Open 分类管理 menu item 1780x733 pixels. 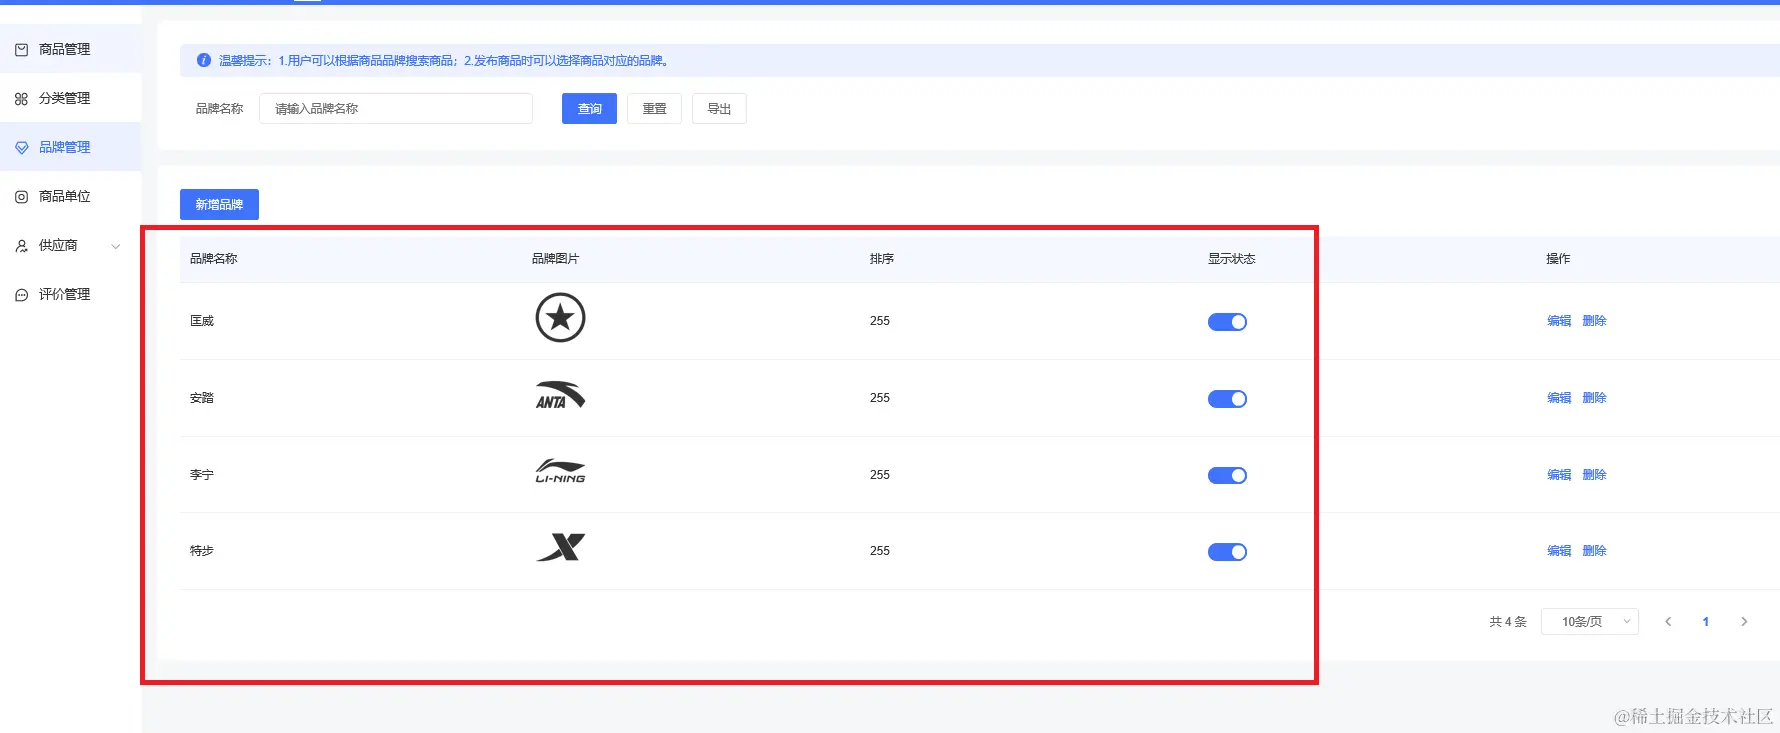pyautogui.click(x=70, y=98)
